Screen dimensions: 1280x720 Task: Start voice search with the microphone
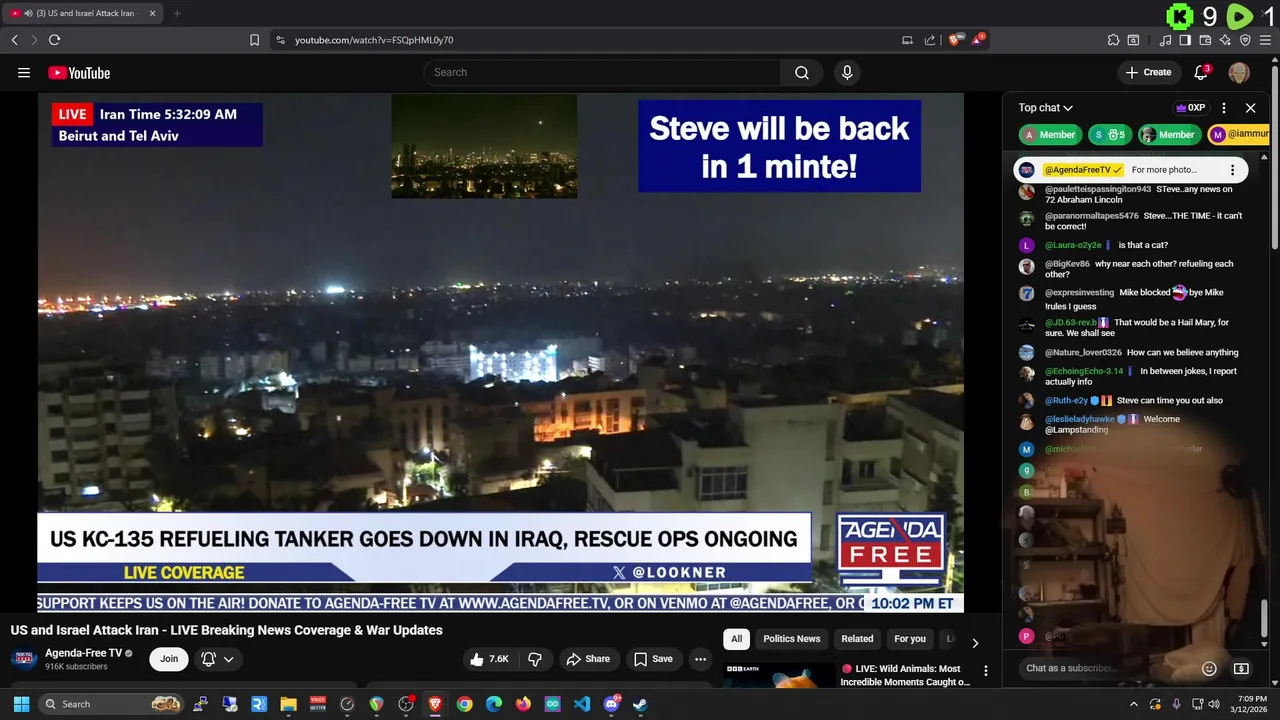(847, 72)
